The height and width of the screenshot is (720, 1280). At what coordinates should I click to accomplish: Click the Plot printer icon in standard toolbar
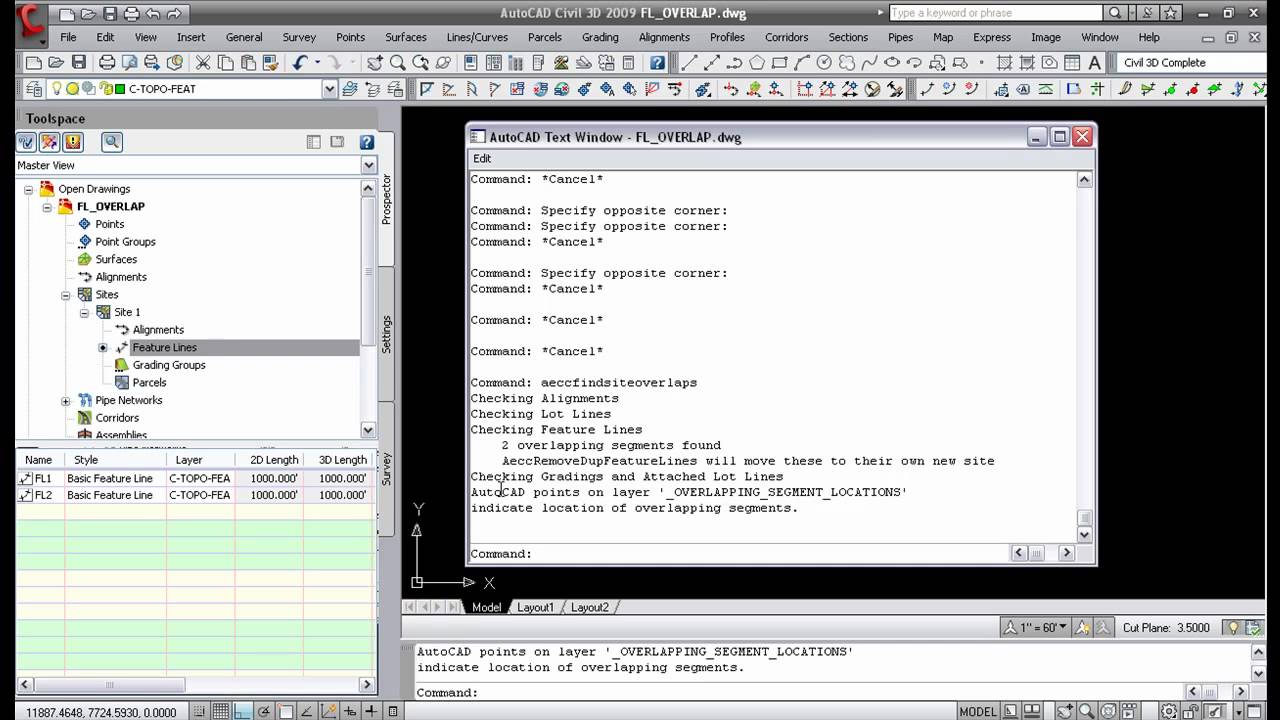pos(107,62)
